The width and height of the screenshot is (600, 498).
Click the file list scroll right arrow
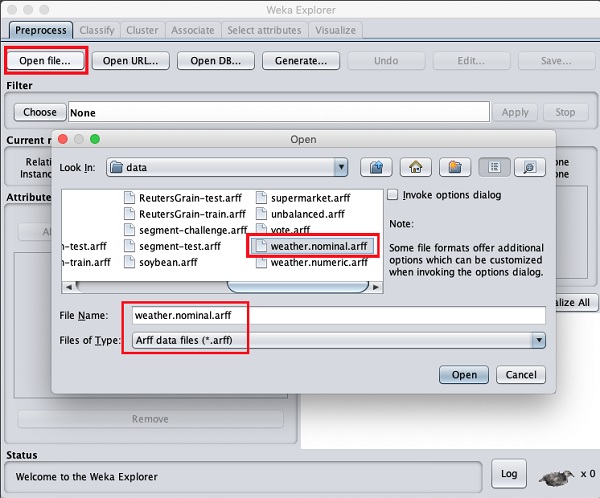[376, 287]
